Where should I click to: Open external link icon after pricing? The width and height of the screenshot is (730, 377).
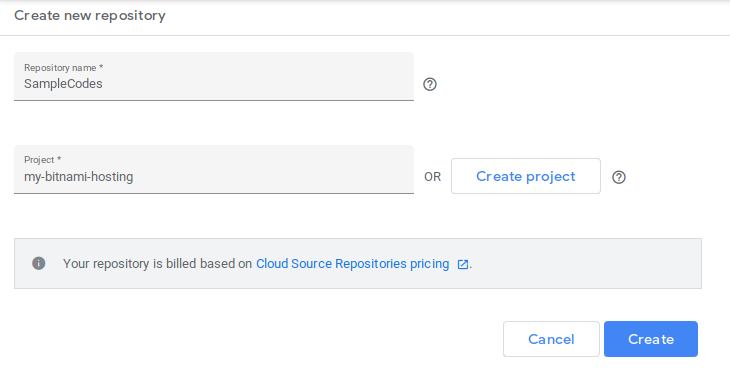(463, 264)
